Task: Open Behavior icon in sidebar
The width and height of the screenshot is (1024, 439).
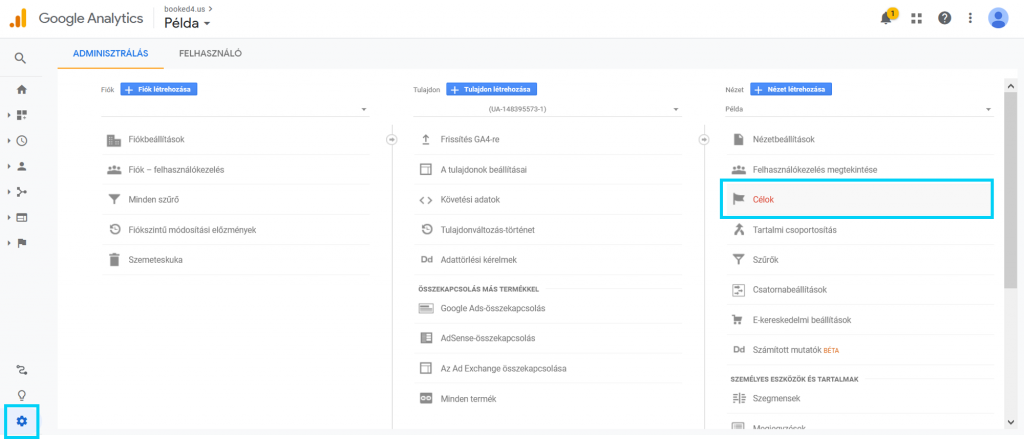Action: click(x=22, y=217)
